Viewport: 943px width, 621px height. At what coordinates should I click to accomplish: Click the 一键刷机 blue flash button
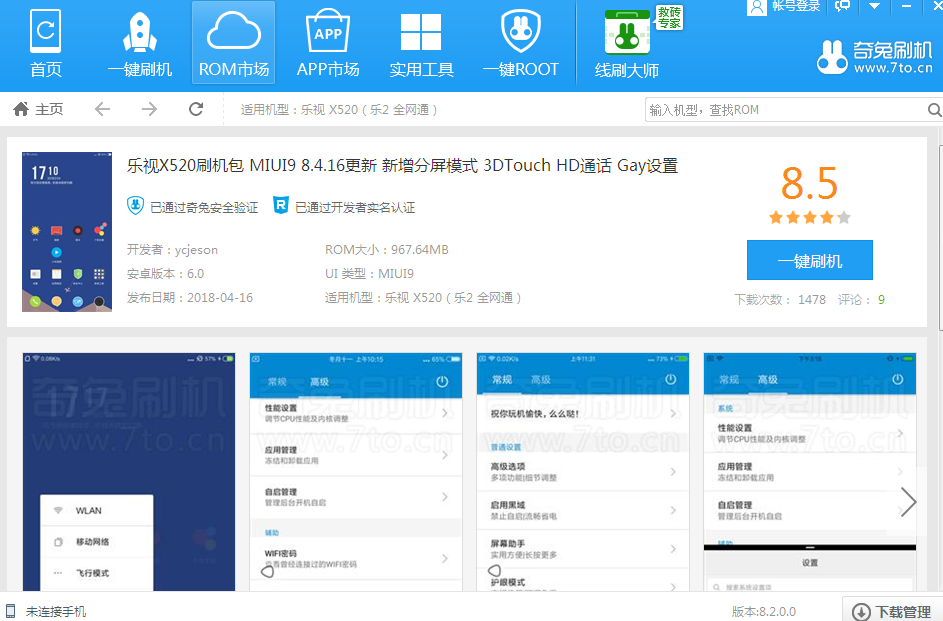point(809,260)
